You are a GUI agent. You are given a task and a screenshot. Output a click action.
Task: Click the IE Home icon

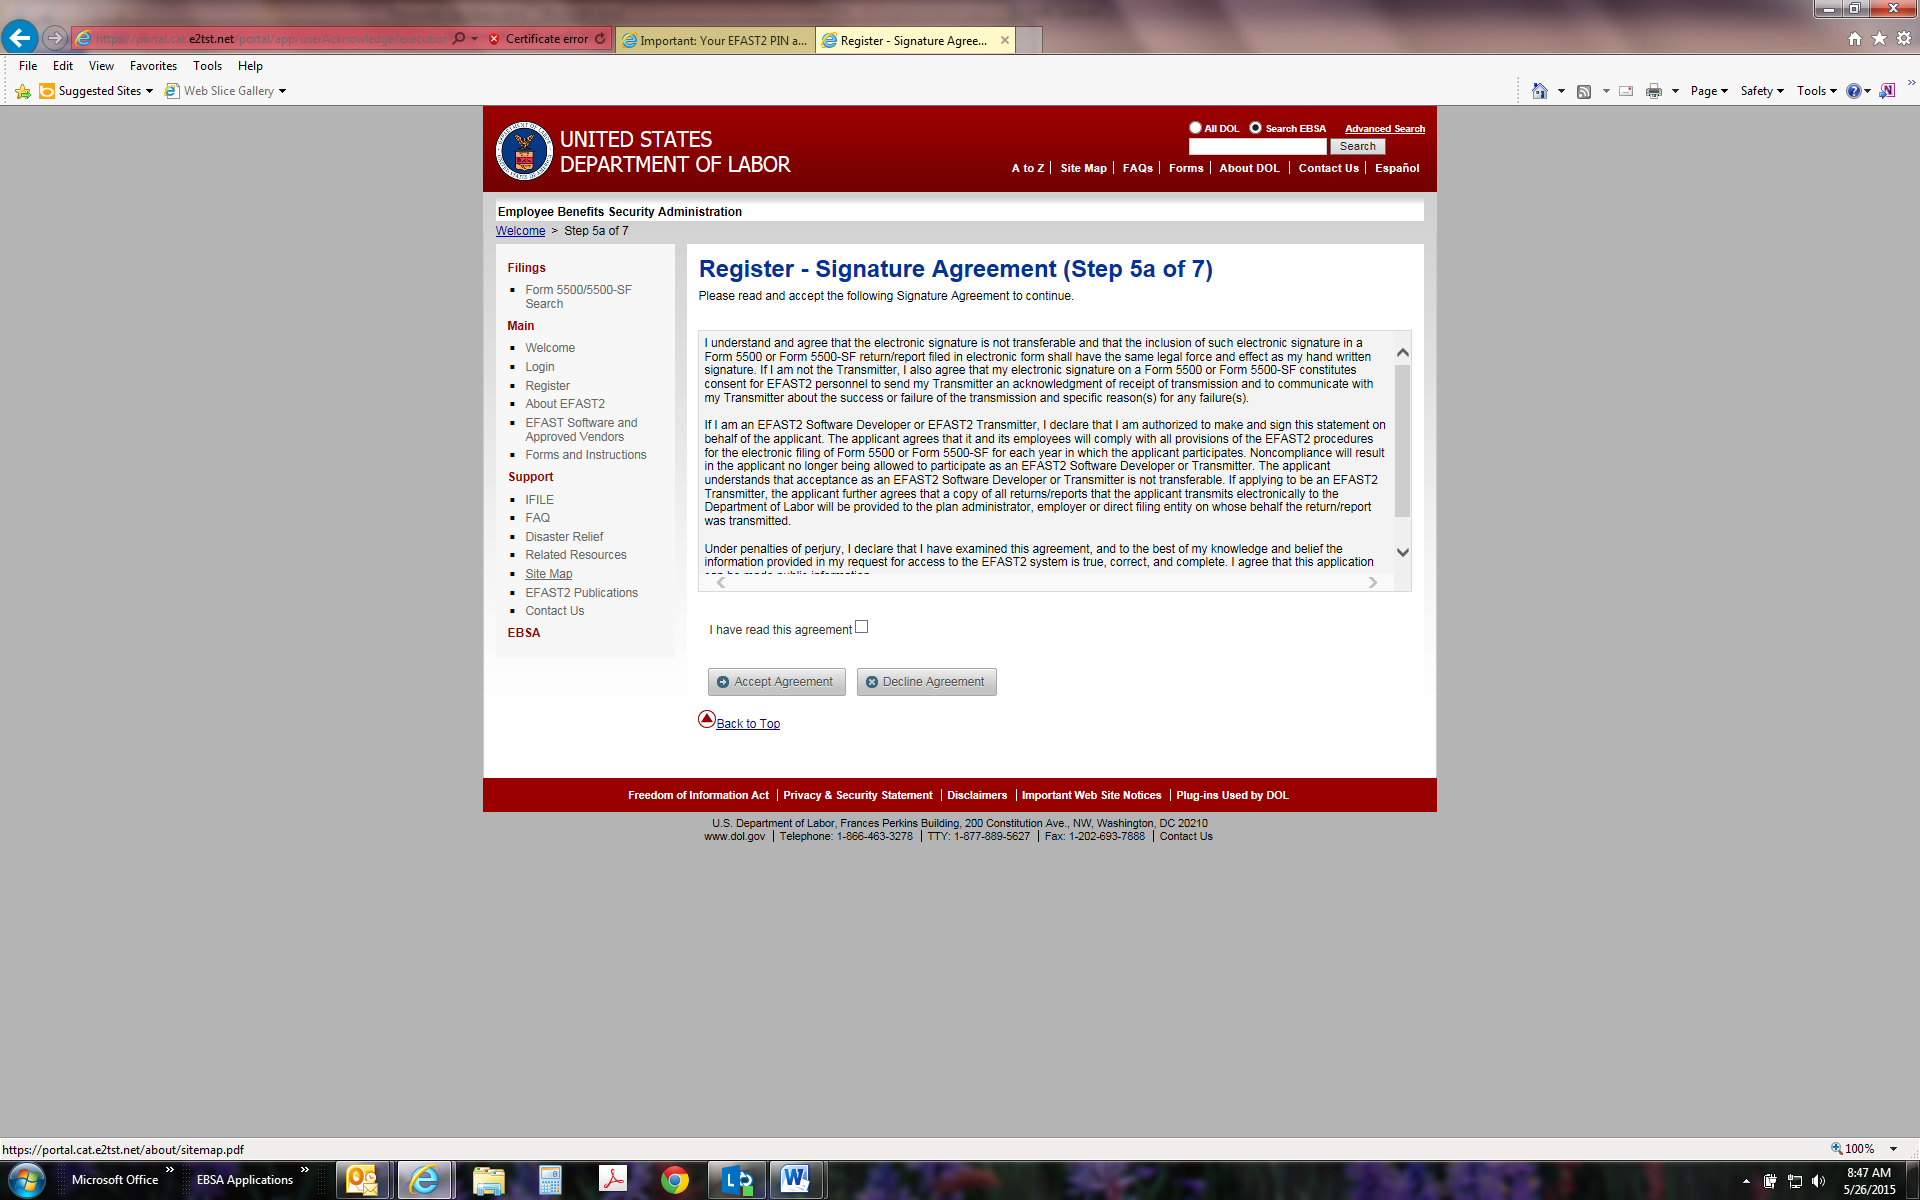(x=1855, y=38)
